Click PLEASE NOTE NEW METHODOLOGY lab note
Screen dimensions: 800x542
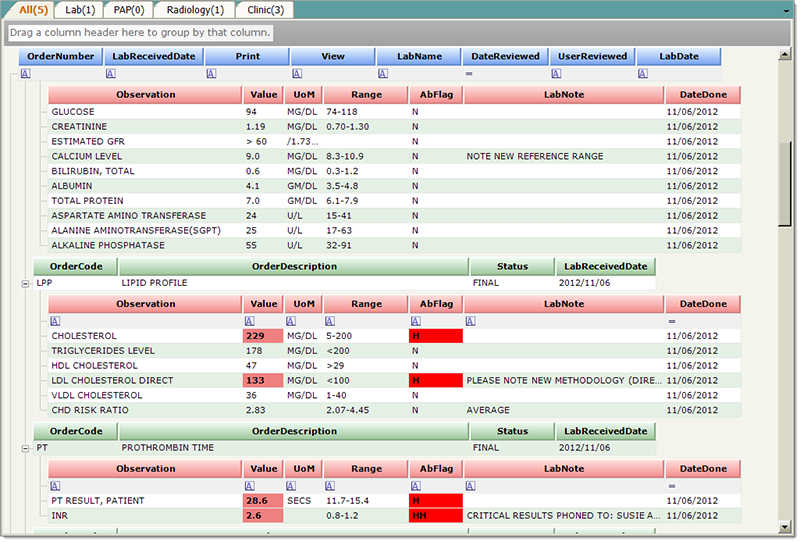(564, 380)
